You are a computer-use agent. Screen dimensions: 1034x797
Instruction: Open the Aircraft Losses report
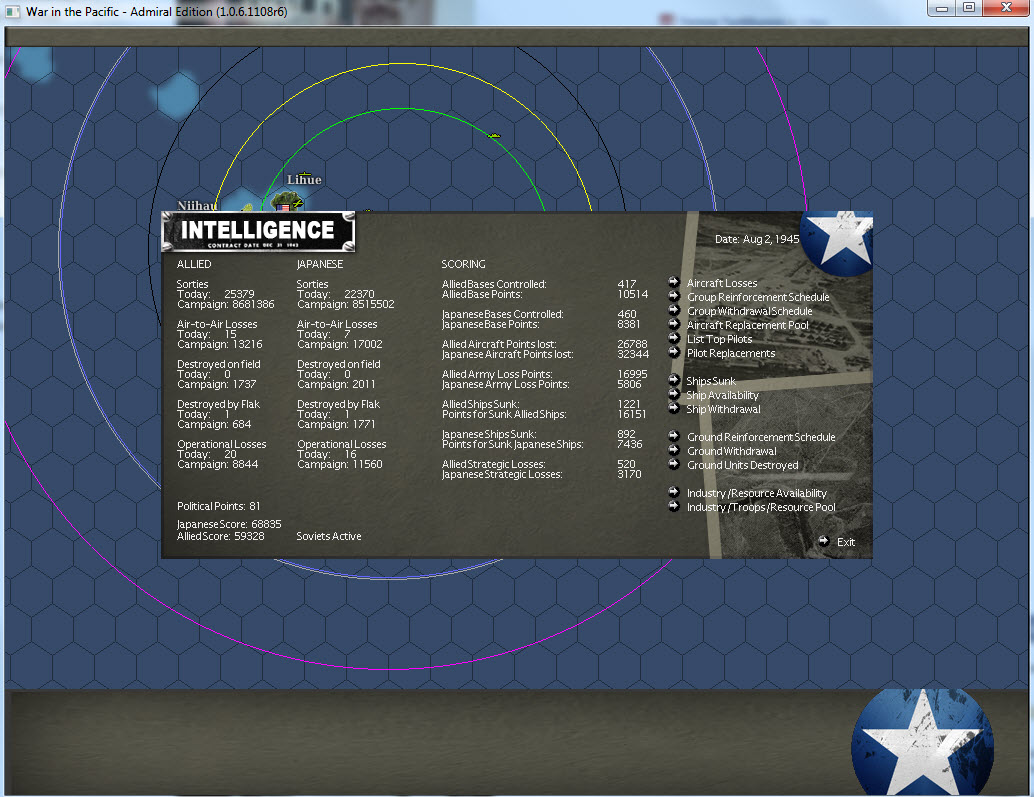click(722, 283)
